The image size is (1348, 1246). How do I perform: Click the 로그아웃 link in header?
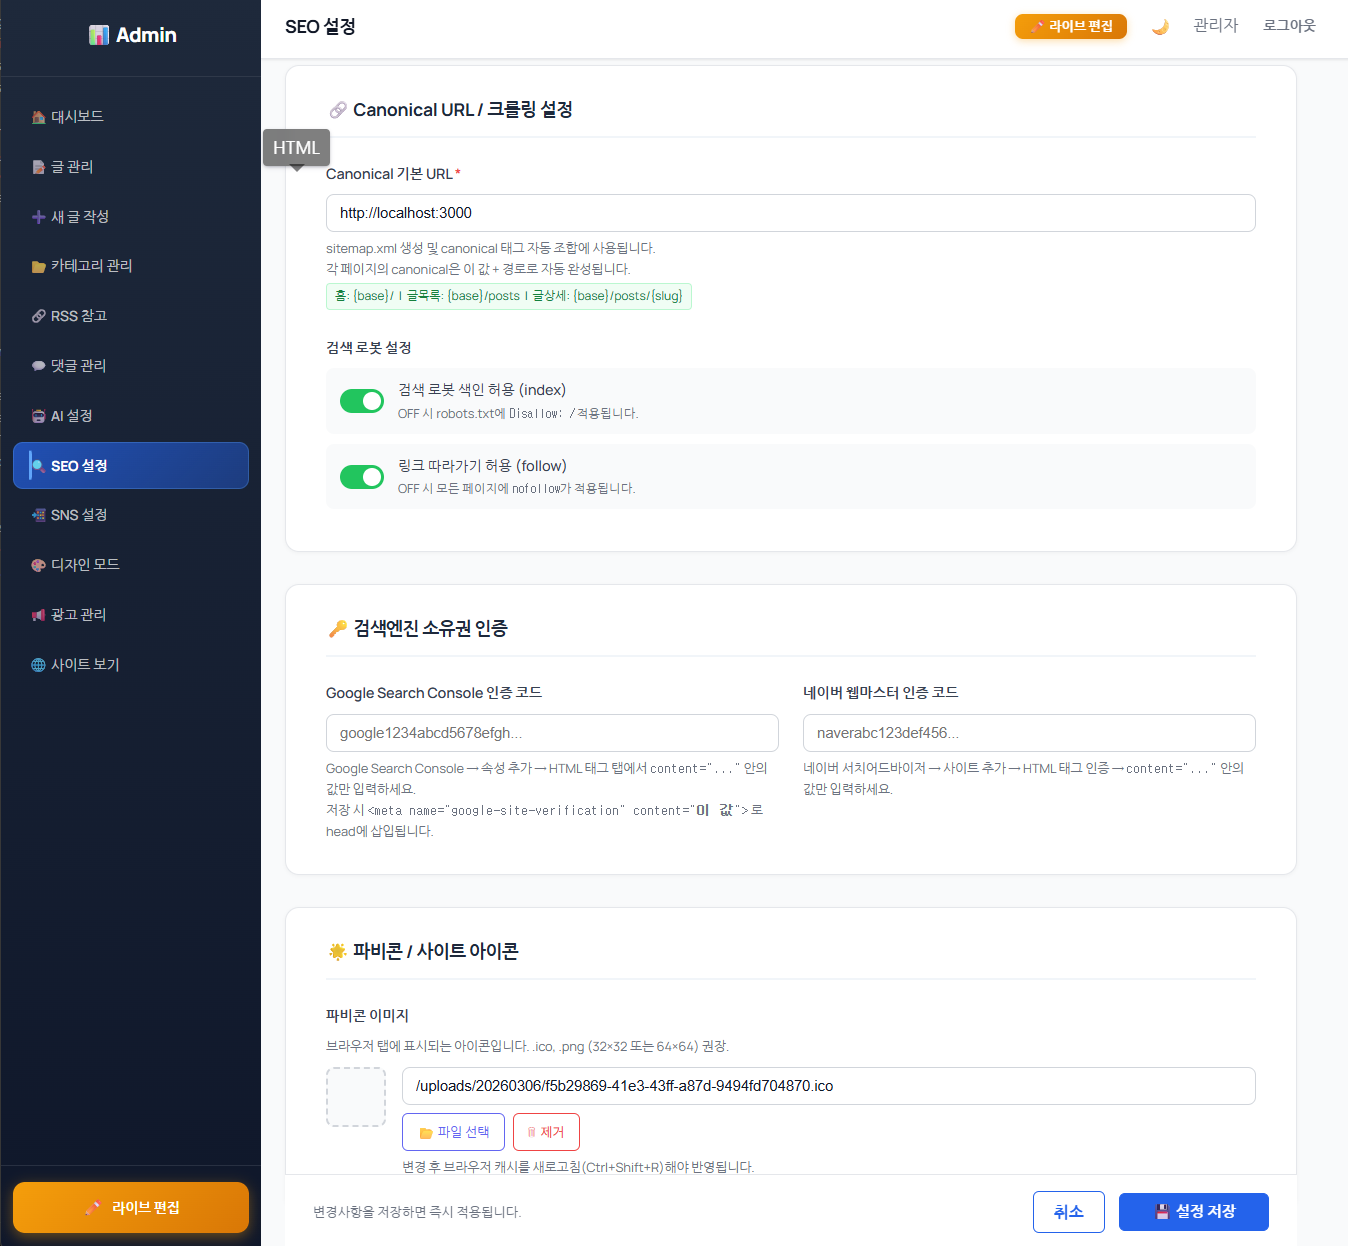point(1288,26)
